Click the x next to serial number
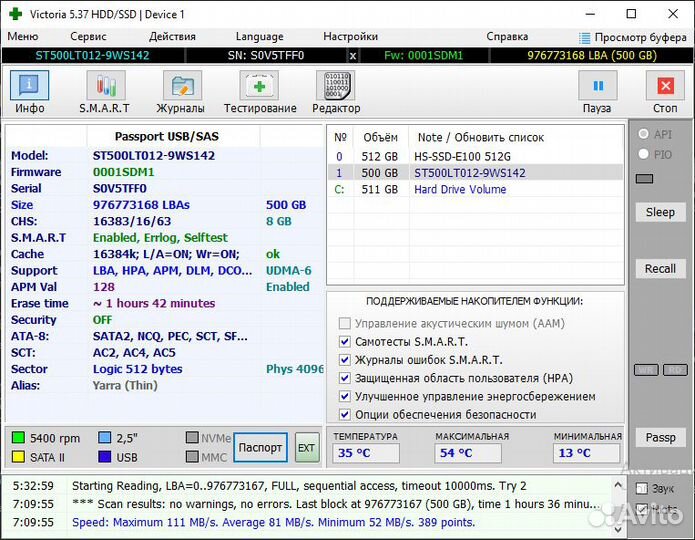Image resolution: width=695 pixels, height=540 pixels. (352, 56)
